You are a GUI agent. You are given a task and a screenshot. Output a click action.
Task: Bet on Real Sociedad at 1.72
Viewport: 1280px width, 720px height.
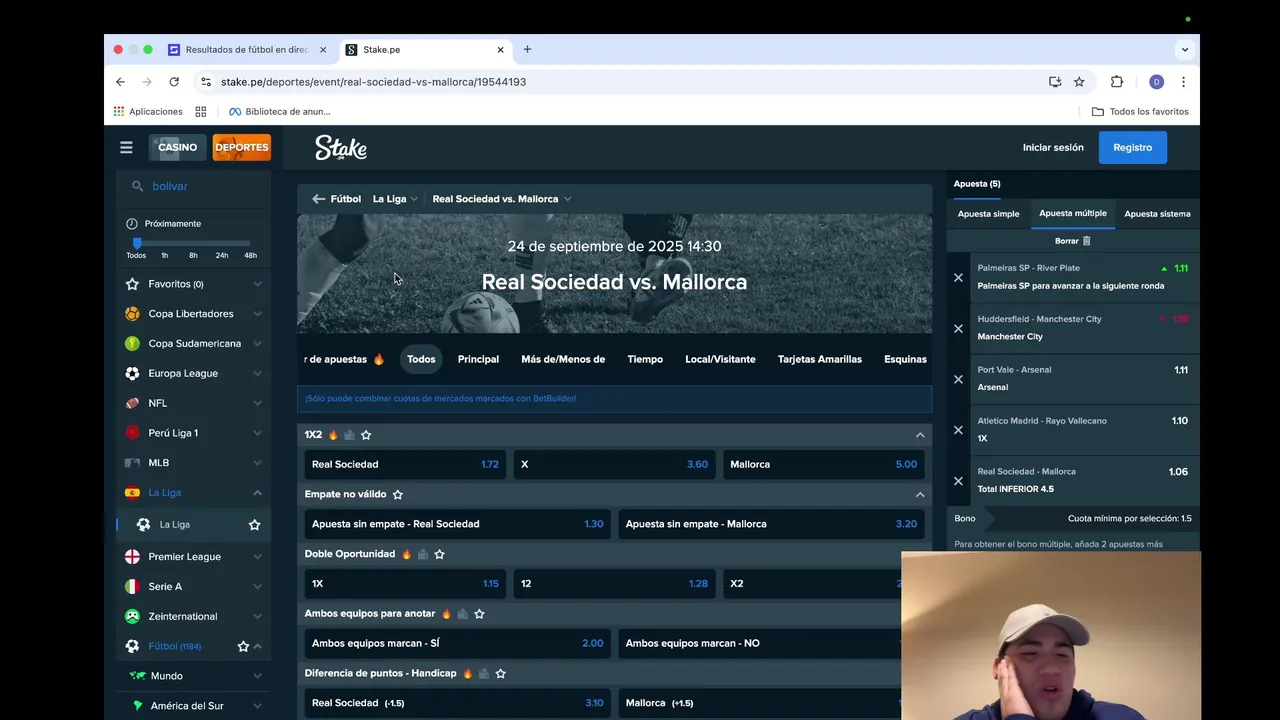(x=405, y=464)
